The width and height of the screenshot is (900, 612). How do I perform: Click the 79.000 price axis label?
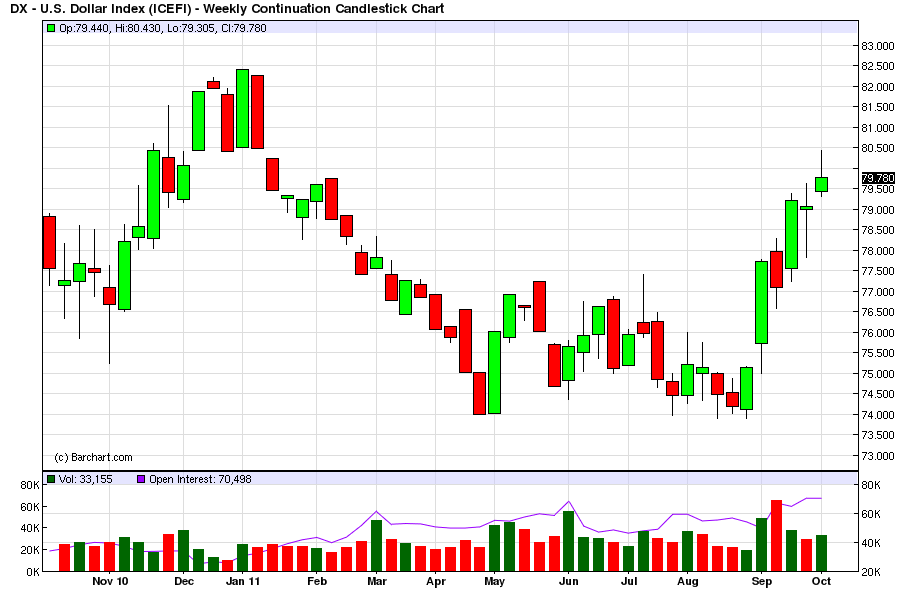pyautogui.click(x=878, y=210)
